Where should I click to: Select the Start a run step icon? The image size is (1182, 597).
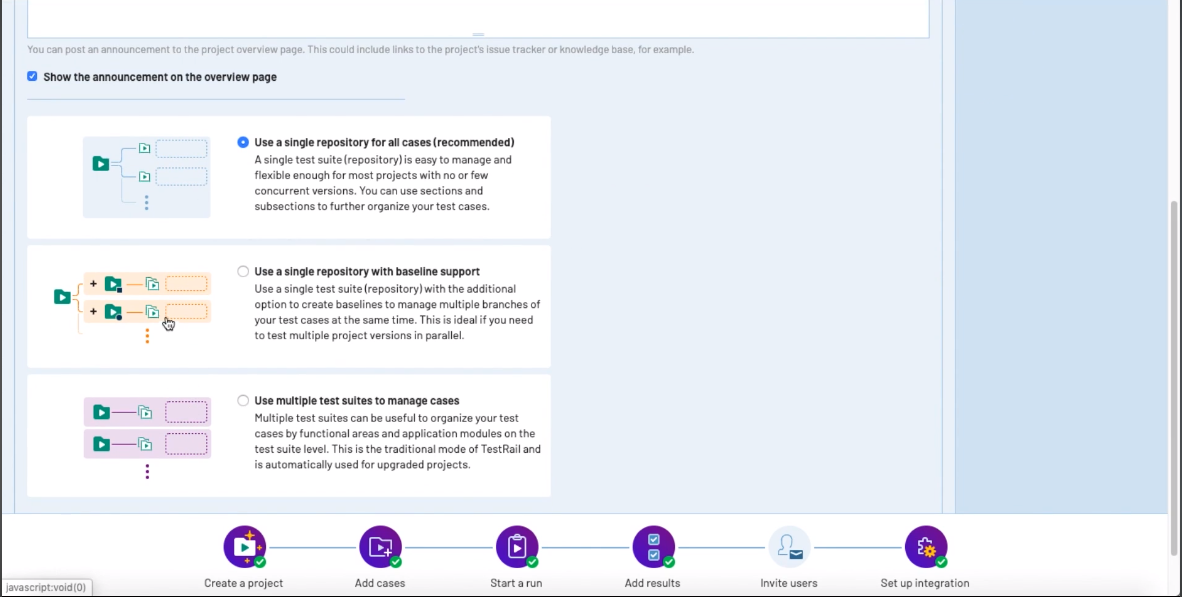pos(517,547)
